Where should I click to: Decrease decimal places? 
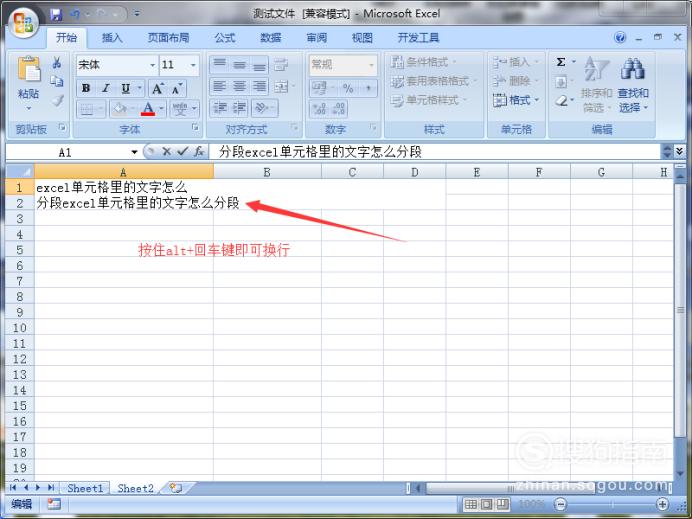(339, 109)
